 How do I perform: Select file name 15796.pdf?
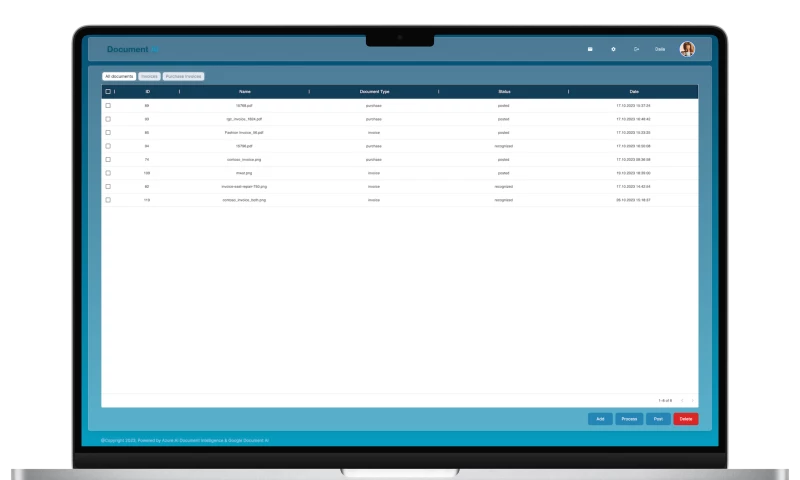(x=244, y=146)
